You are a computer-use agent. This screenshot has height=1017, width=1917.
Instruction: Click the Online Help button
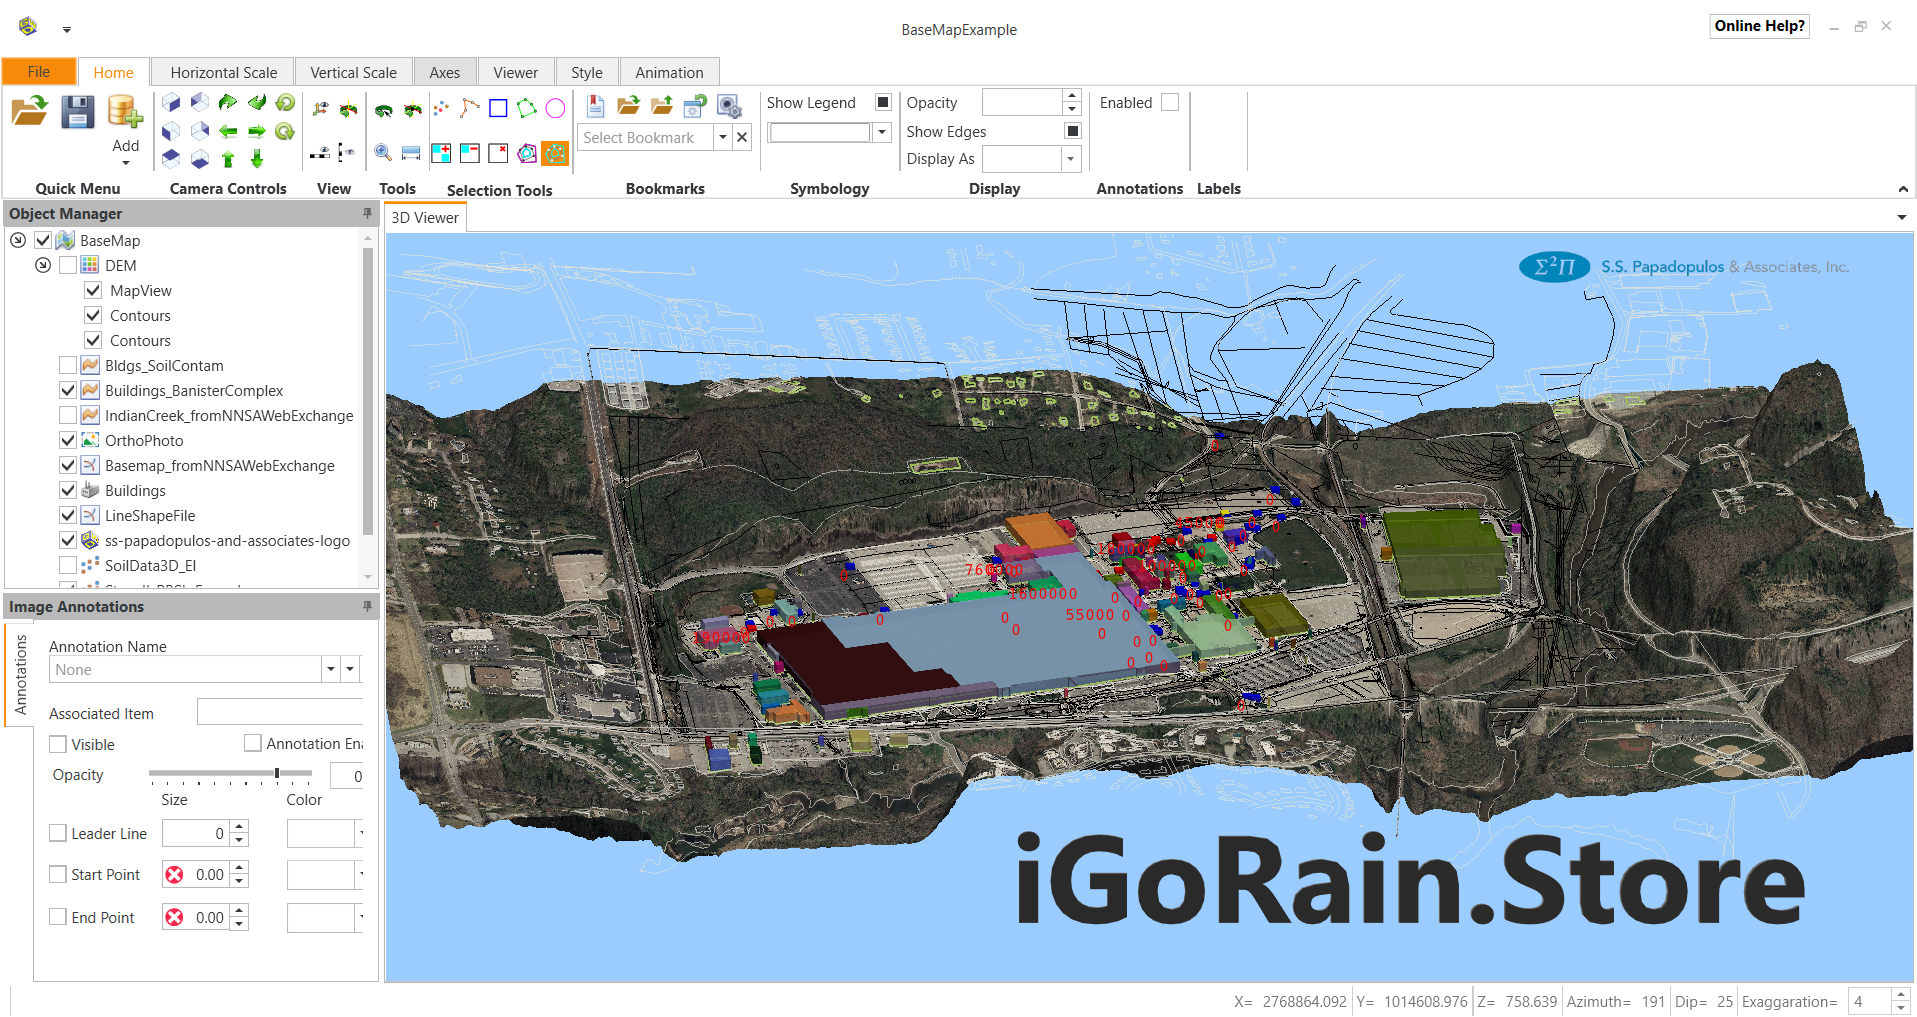[x=1758, y=25]
